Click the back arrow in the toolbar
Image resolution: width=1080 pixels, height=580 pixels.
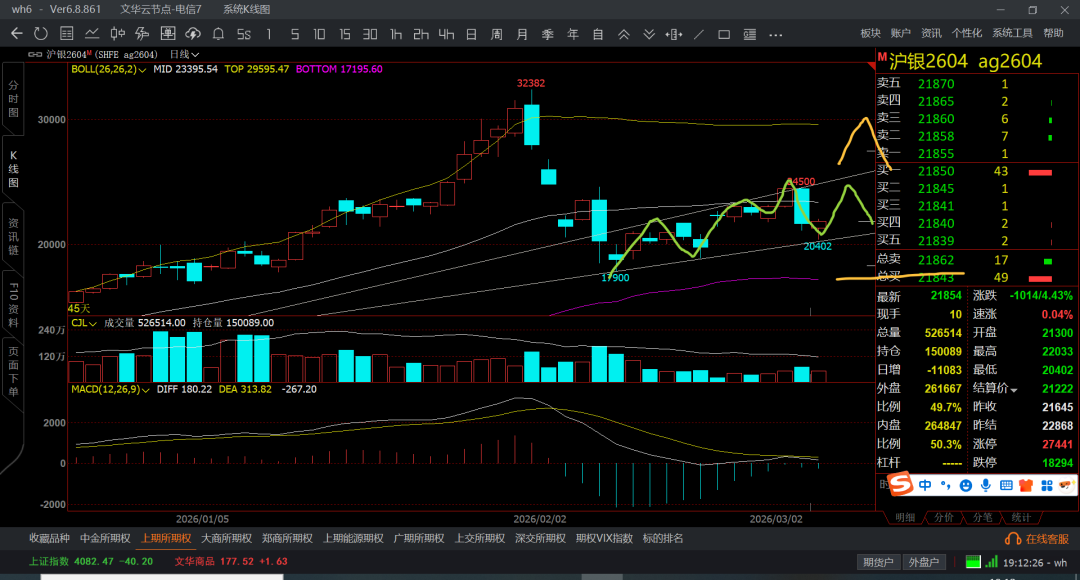(x=16, y=33)
